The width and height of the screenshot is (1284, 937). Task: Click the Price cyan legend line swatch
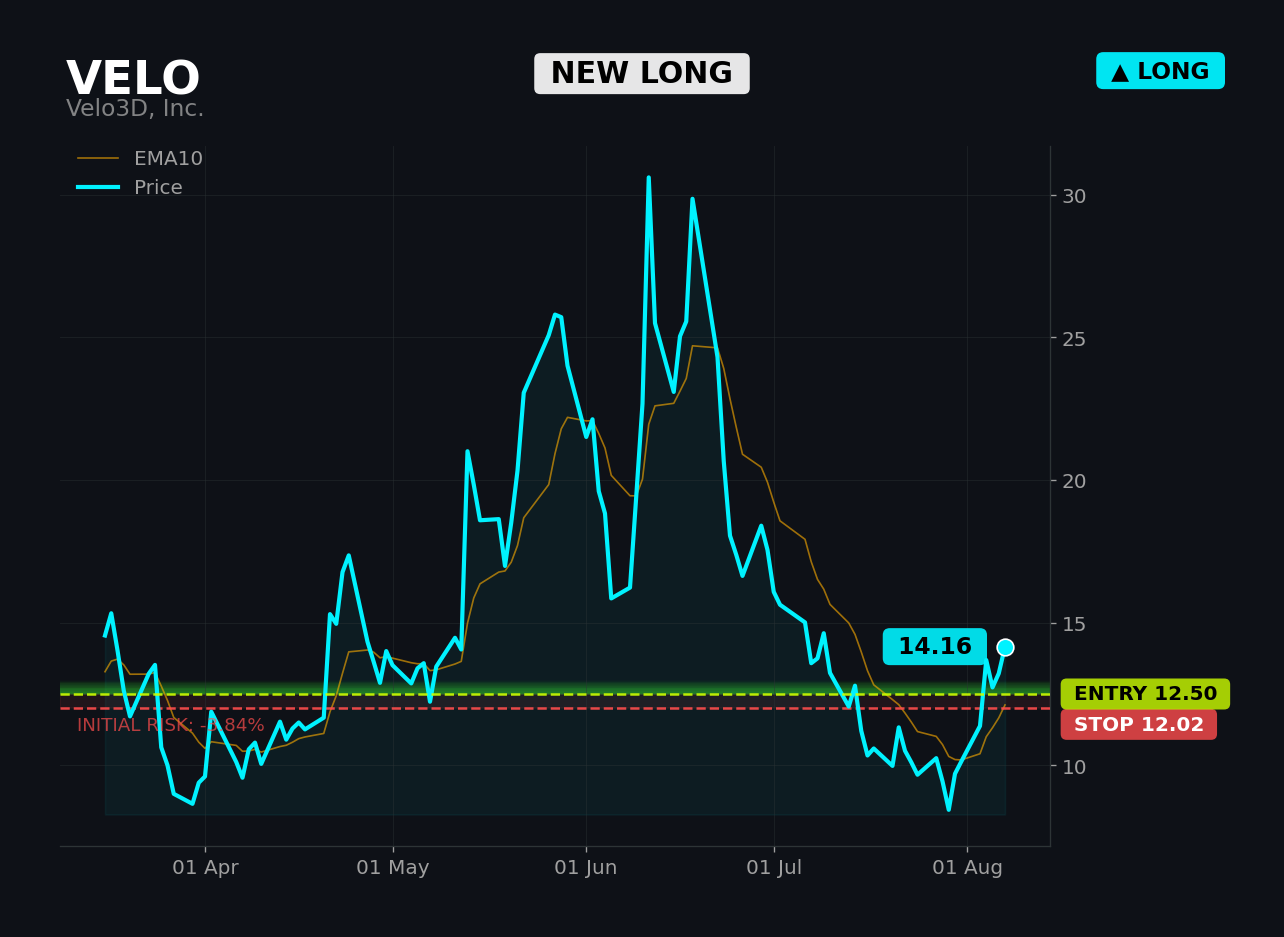(98, 188)
